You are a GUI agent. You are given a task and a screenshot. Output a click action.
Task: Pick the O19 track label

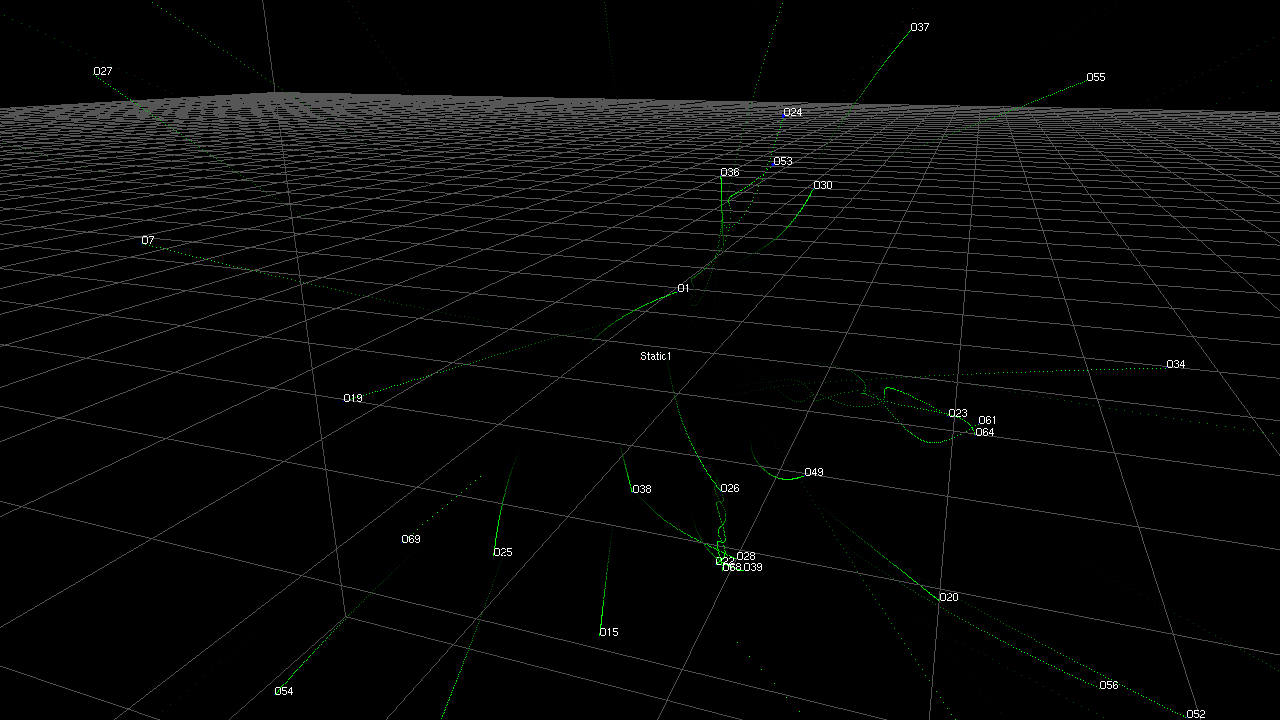tap(353, 399)
